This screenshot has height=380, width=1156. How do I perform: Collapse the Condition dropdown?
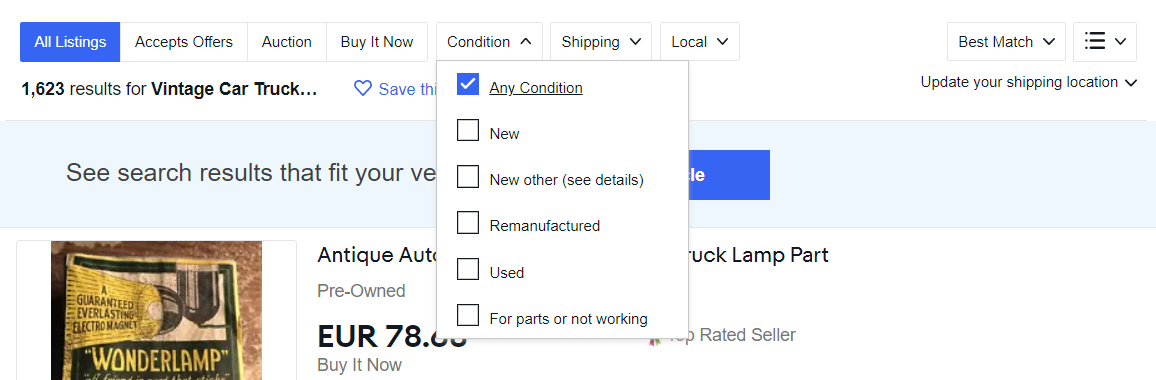490,42
